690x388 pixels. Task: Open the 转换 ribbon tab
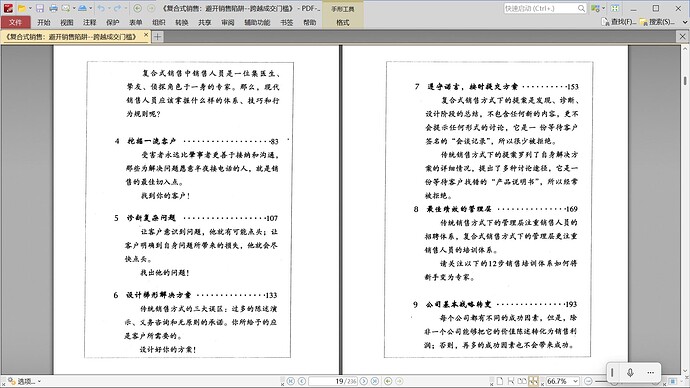(181, 22)
